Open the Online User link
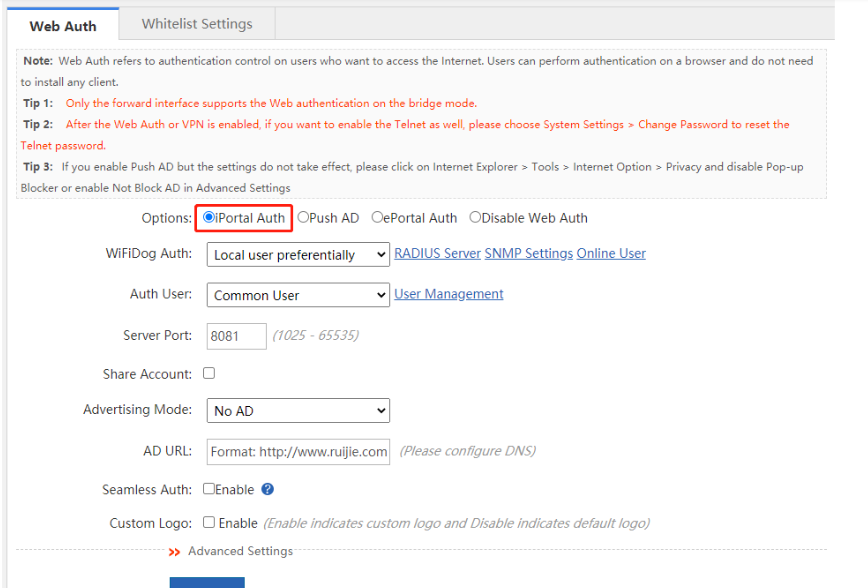This screenshot has height=588, width=868. point(611,254)
